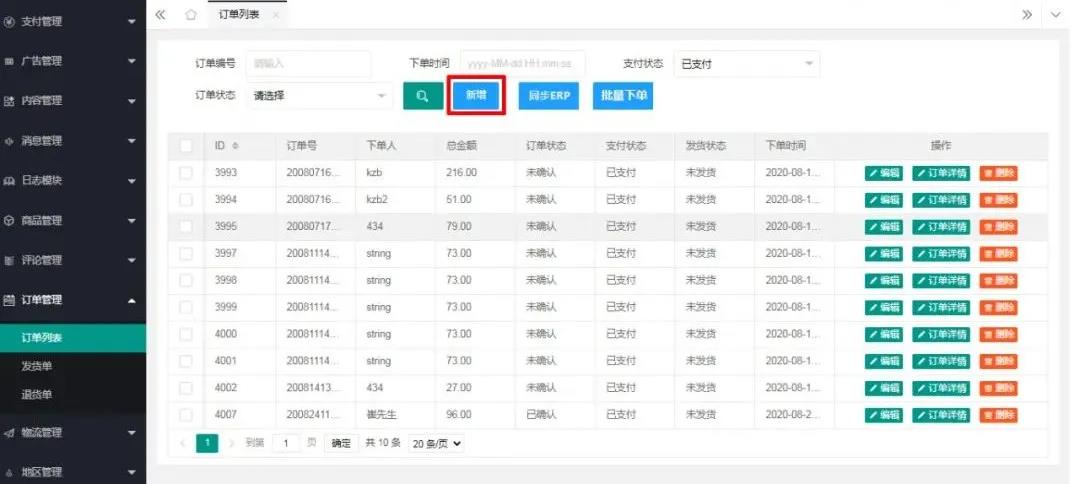Image resolution: width=1080 pixels, height=484 pixels.
Task: Select 订单列表 in sidebar submenu
Action: [73, 338]
